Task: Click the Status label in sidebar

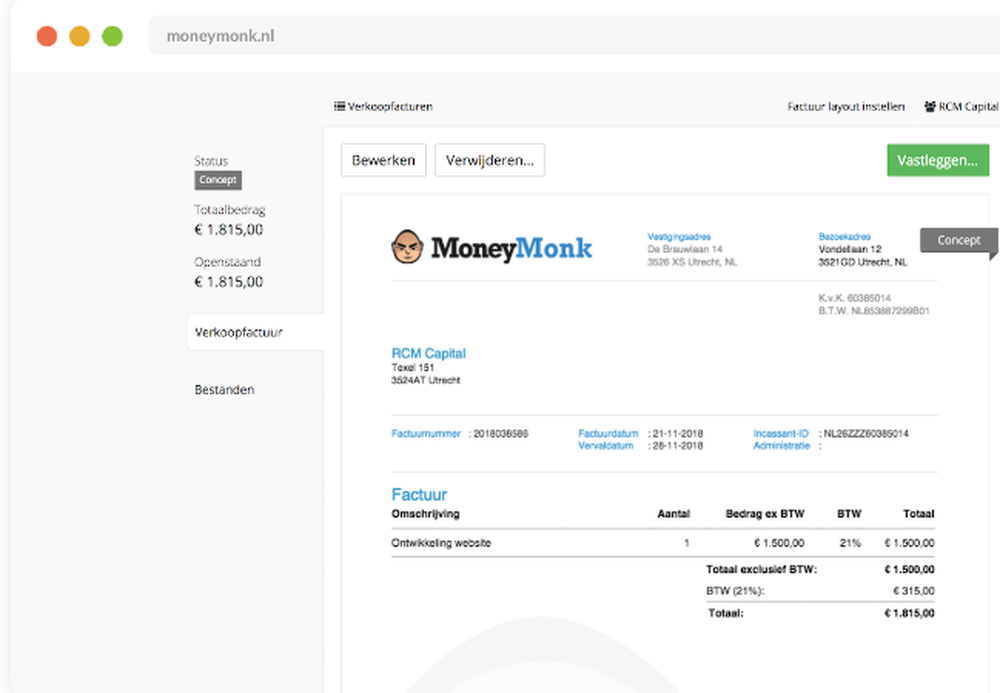Action: [x=211, y=161]
